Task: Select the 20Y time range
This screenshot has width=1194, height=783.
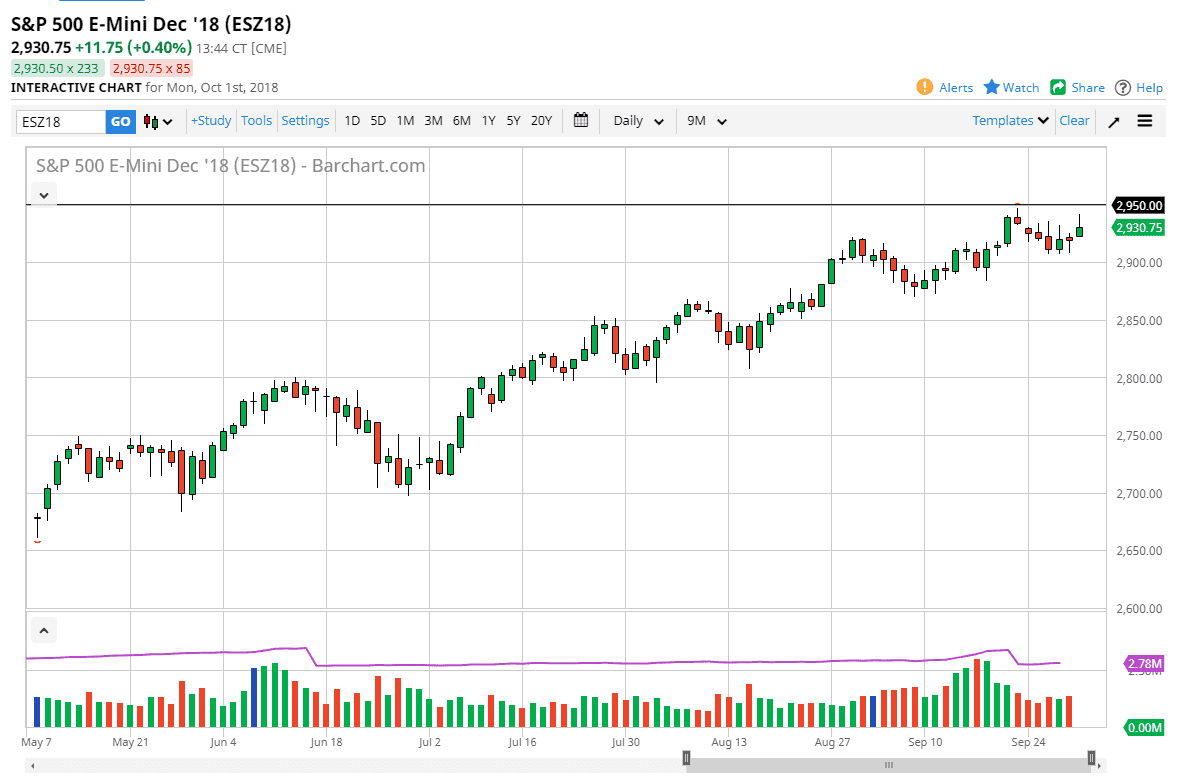Action: pos(541,120)
